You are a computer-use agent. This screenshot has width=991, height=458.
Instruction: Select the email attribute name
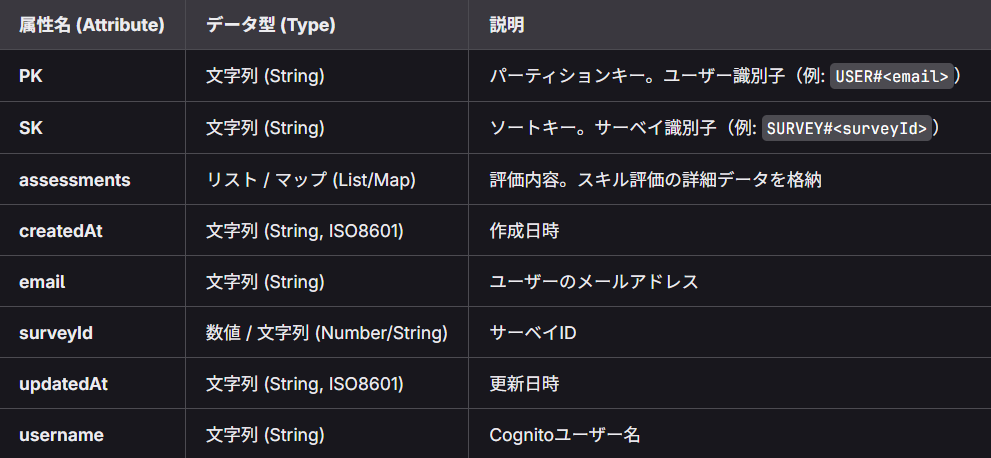[x=42, y=282]
